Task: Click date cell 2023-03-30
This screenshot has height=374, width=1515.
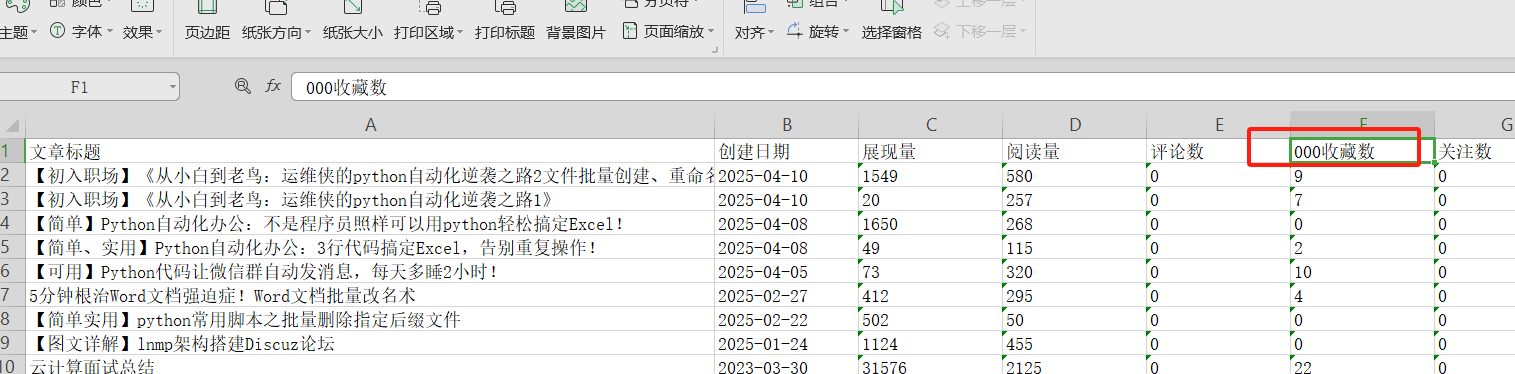Action: click(x=787, y=365)
